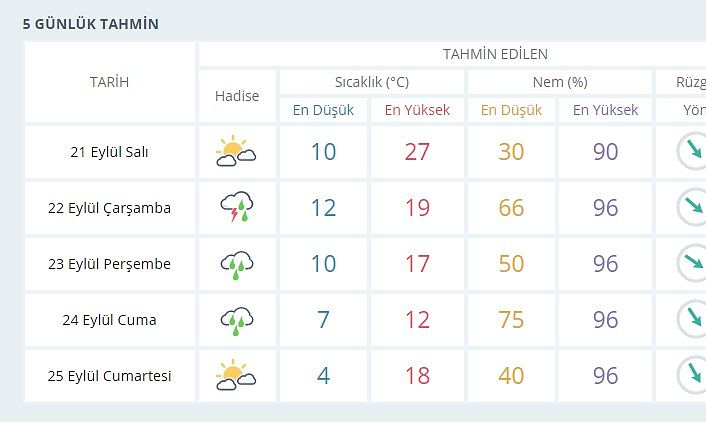Click the partly sunny icon for 25 Eylül Cumartesi
706x431 pixels.
(x=236, y=376)
